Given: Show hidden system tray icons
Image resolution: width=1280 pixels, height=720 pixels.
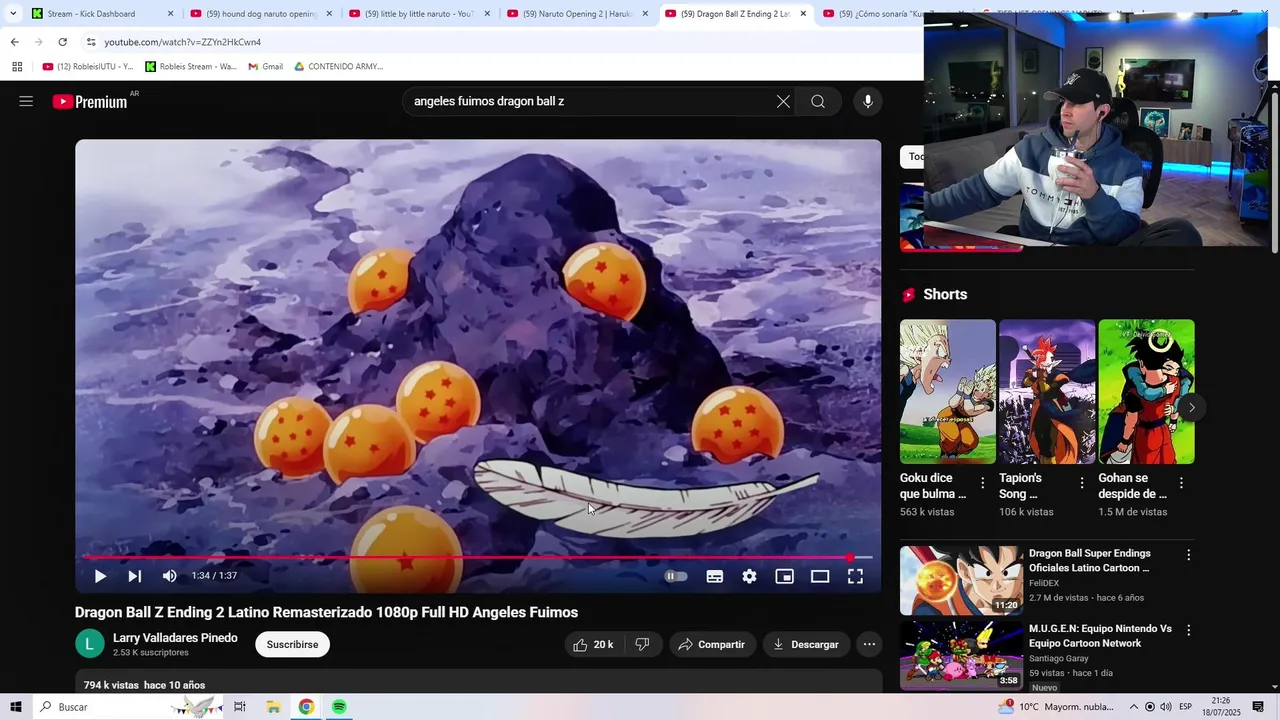Looking at the screenshot, I should pyautogui.click(x=1133, y=707).
